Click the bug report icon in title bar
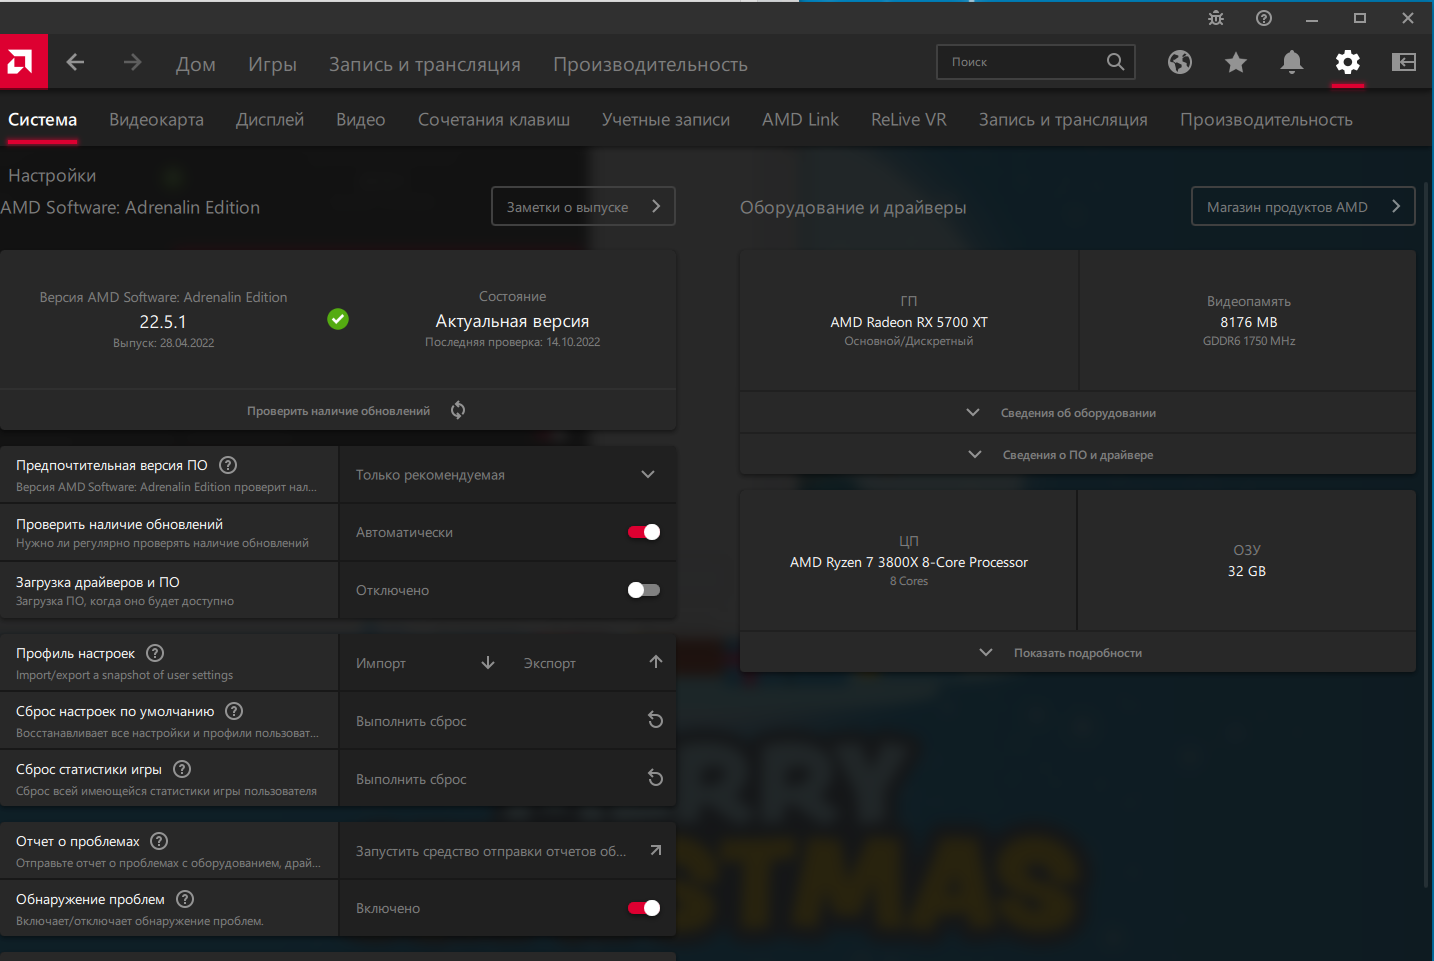Image resolution: width=1434 pixels, height=961 pixels. 1216,18
